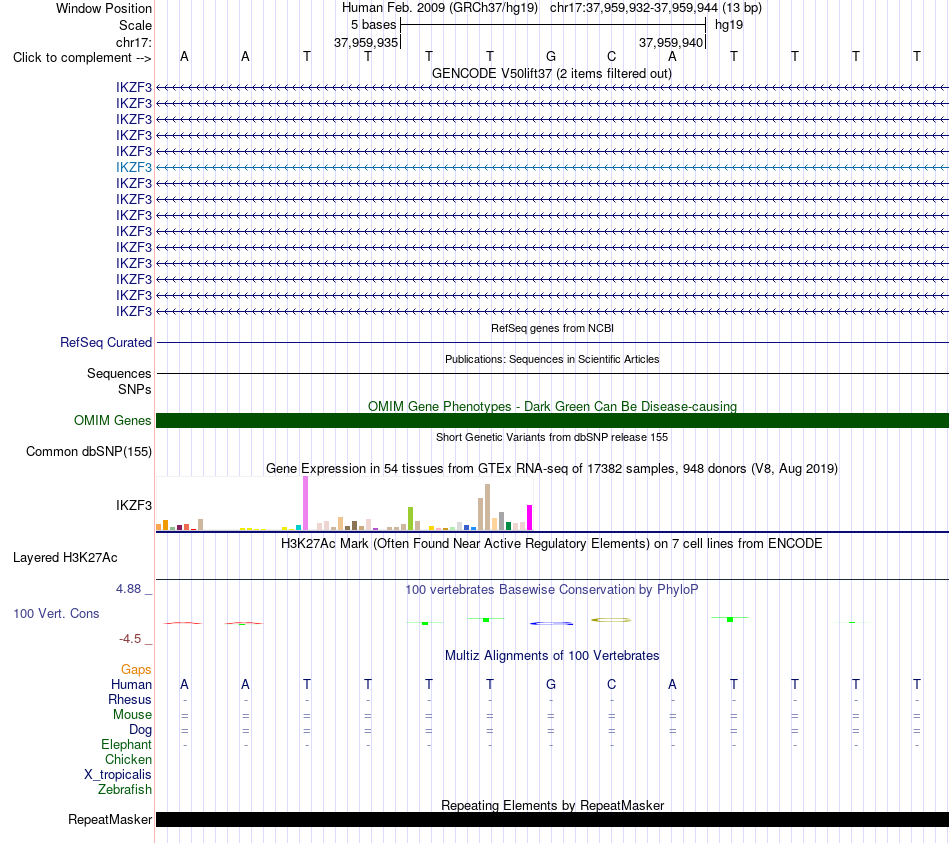Click 'OMIM Gene Phenotypes' track title

(552, 406)
